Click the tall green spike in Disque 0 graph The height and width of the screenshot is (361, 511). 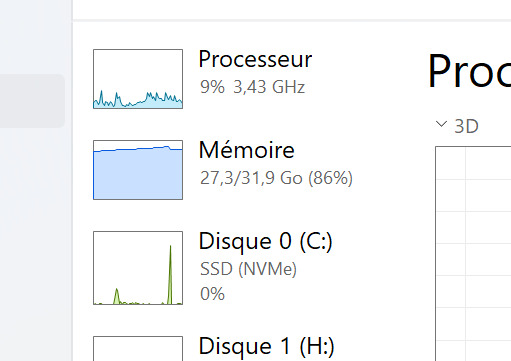(x=170, y=273)
